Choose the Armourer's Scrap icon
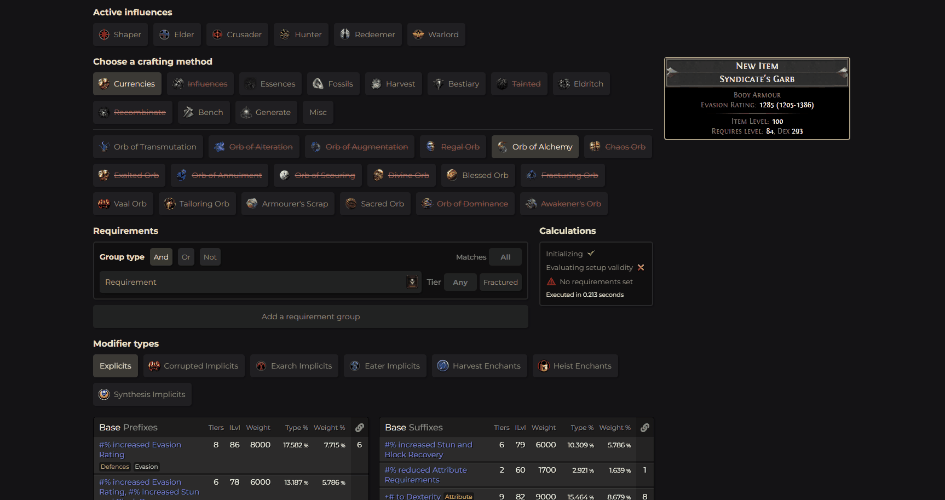Screen dimensions: 945x500 [252, 204]
